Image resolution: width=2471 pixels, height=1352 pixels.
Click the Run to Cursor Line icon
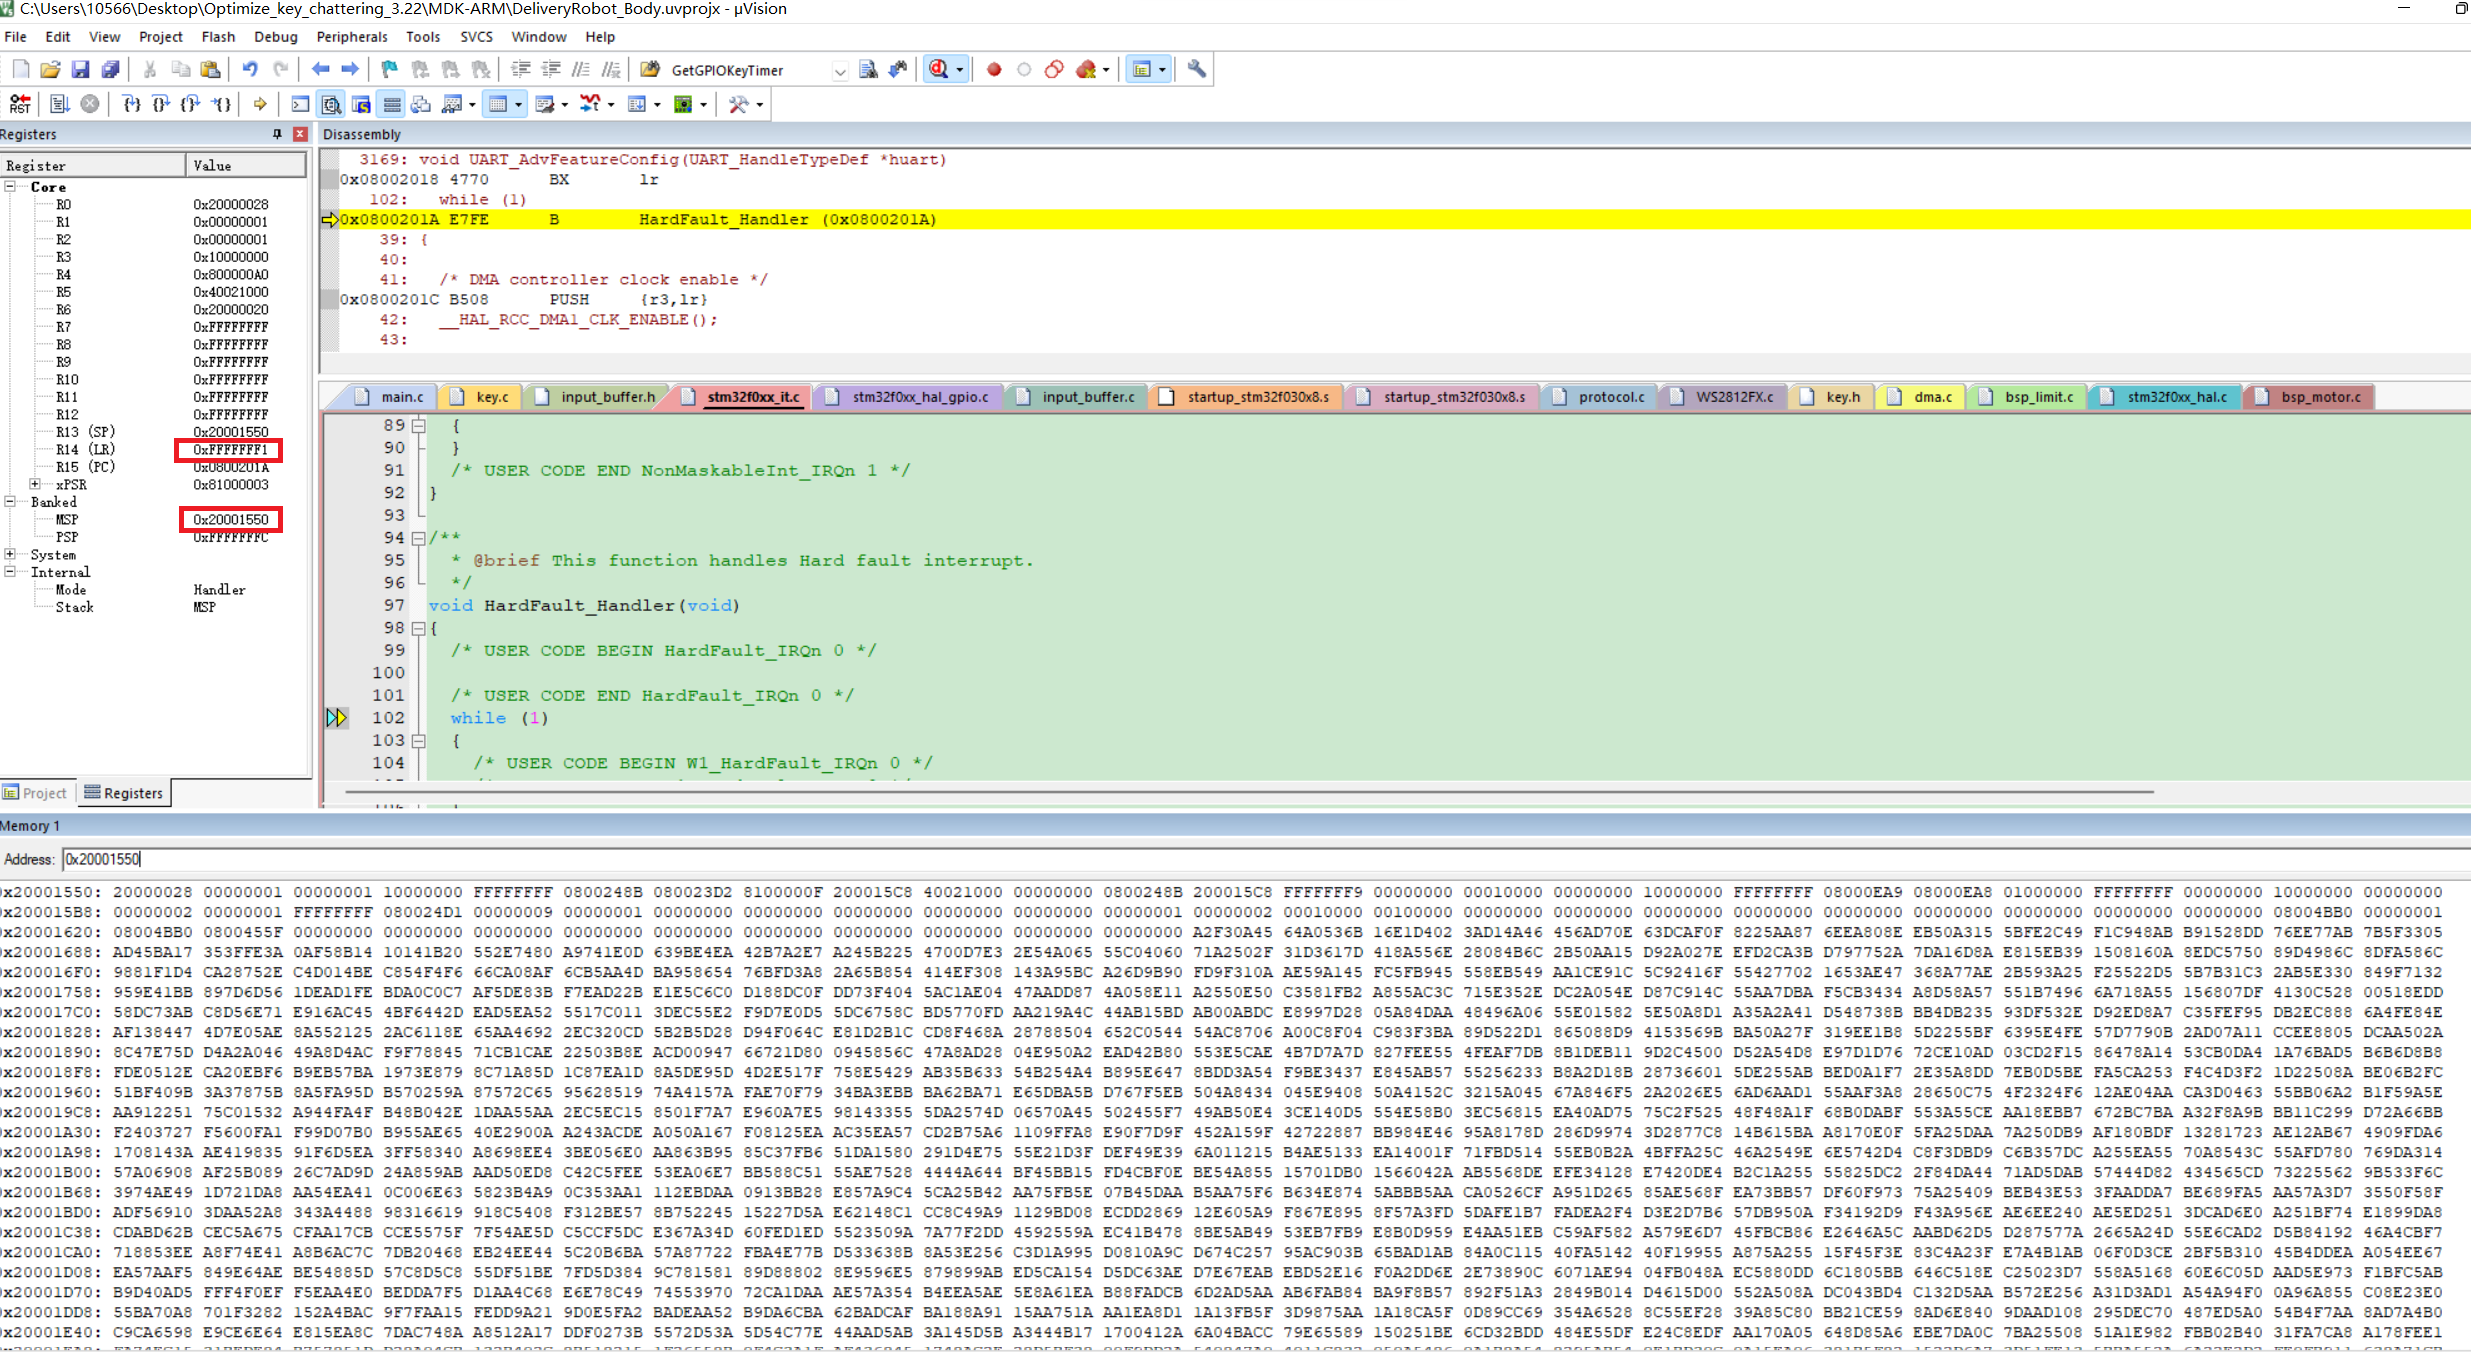221,103
